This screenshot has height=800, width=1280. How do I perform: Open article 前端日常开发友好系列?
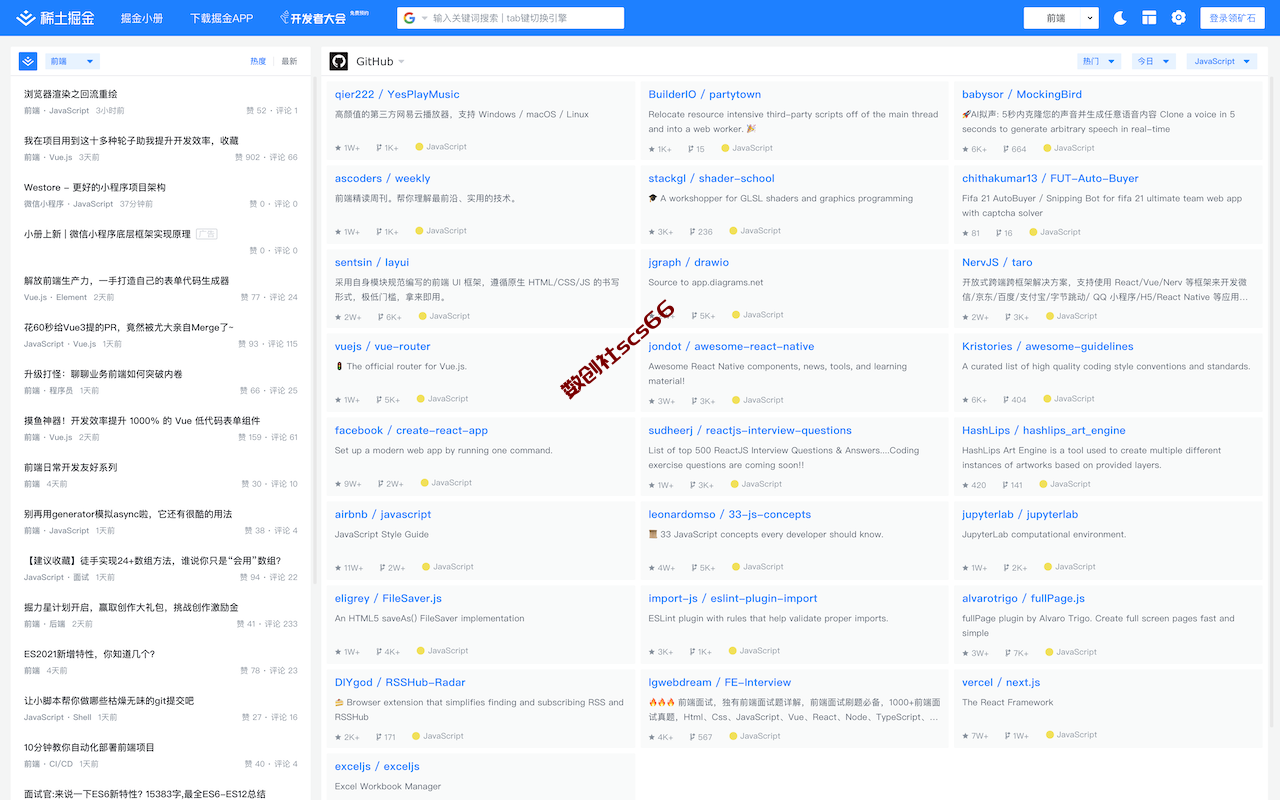(x=70, y=467)
